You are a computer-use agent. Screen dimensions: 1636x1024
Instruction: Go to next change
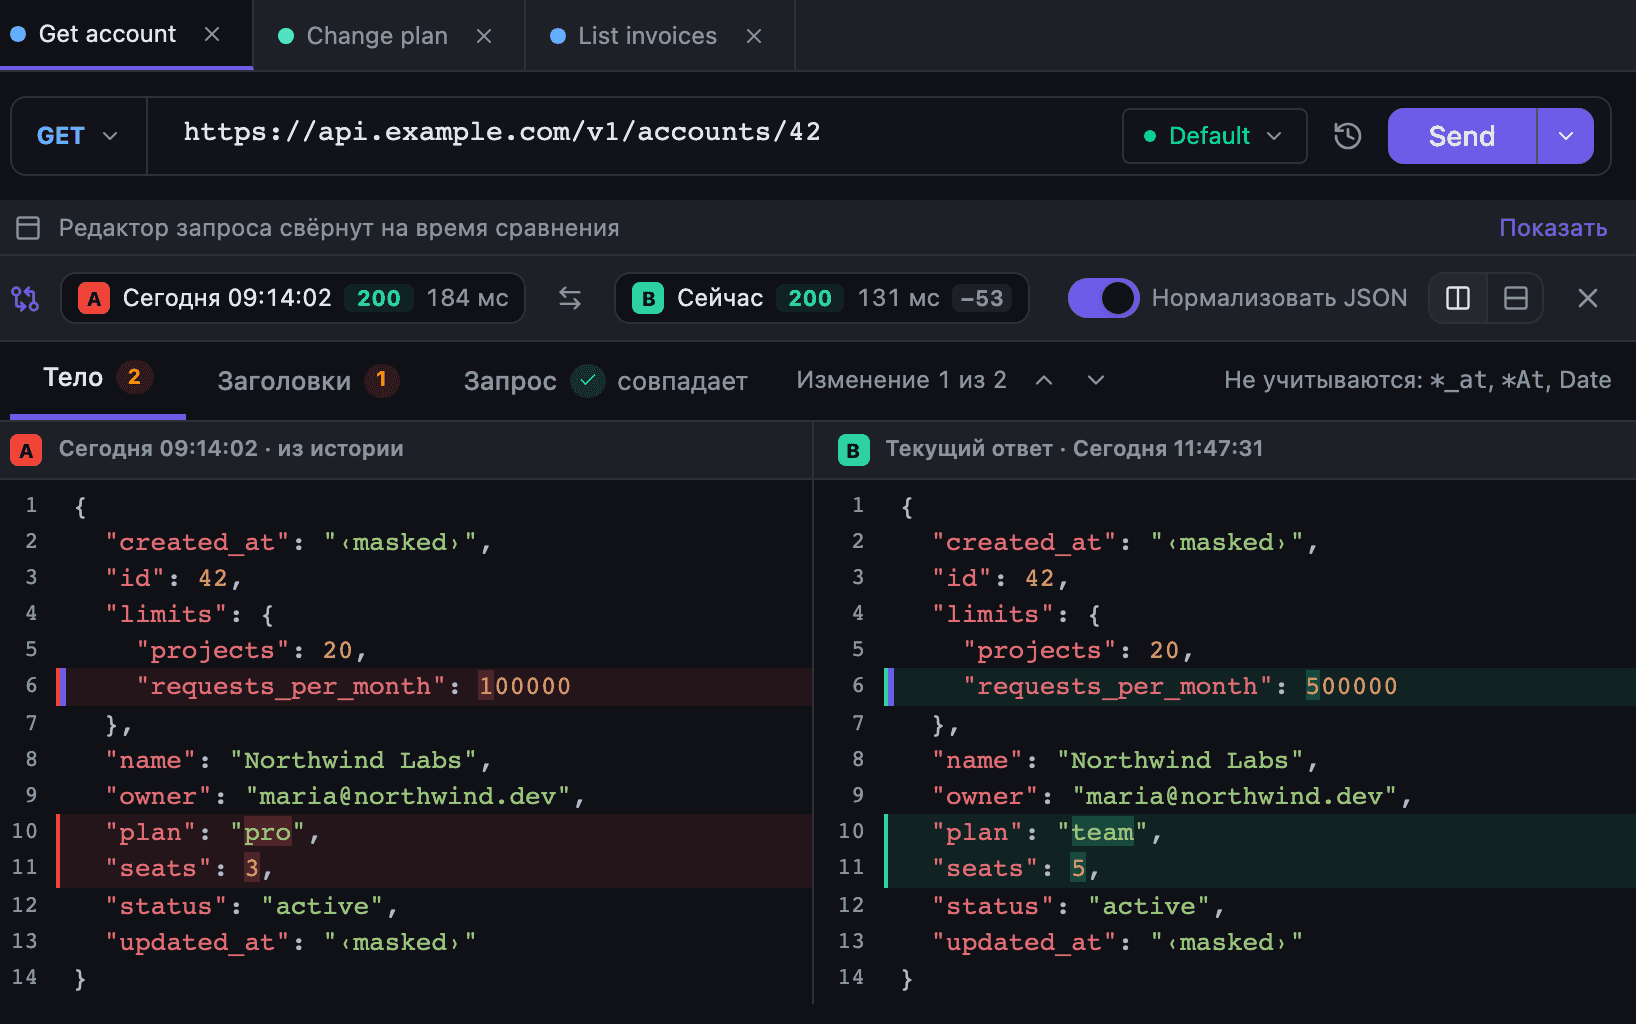(1096, 380)
